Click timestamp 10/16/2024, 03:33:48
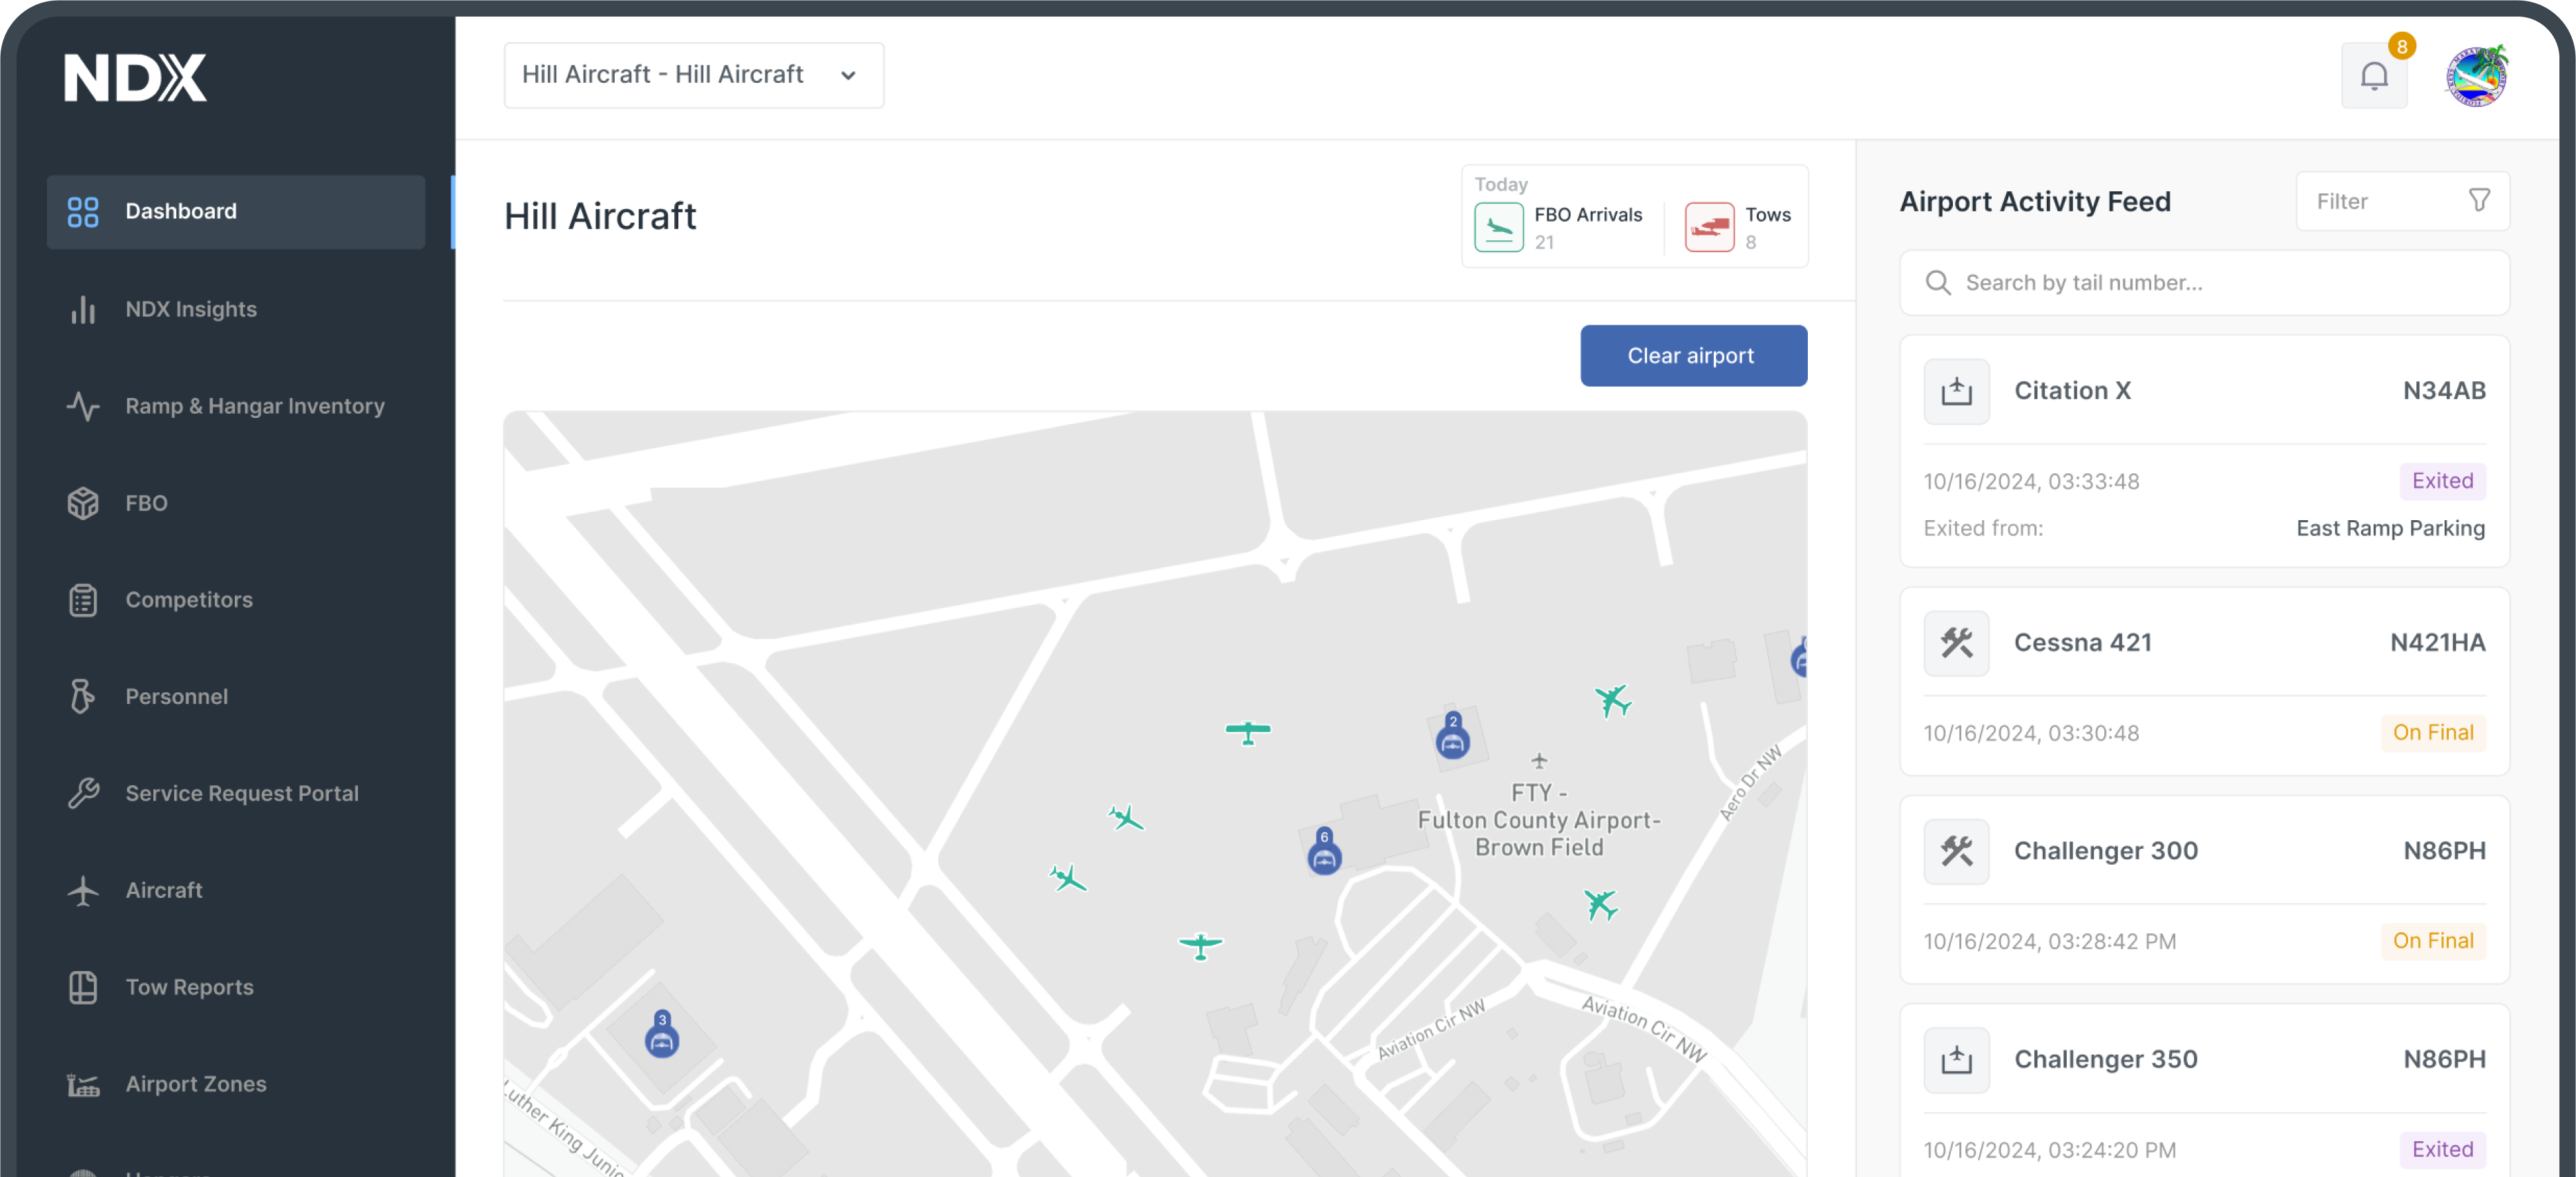 pyautogui.click(x=2031, y=481)
